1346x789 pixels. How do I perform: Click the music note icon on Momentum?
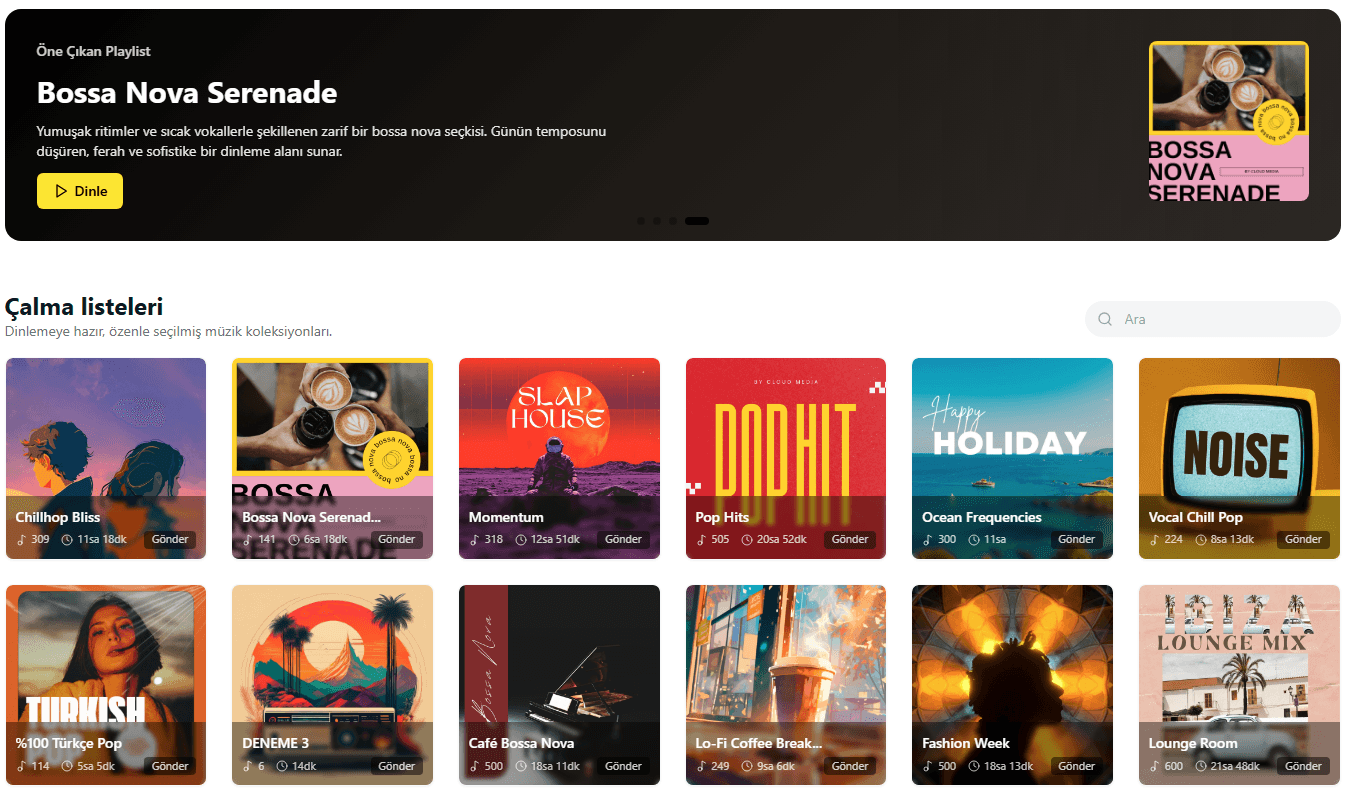(x=475, y=540)
